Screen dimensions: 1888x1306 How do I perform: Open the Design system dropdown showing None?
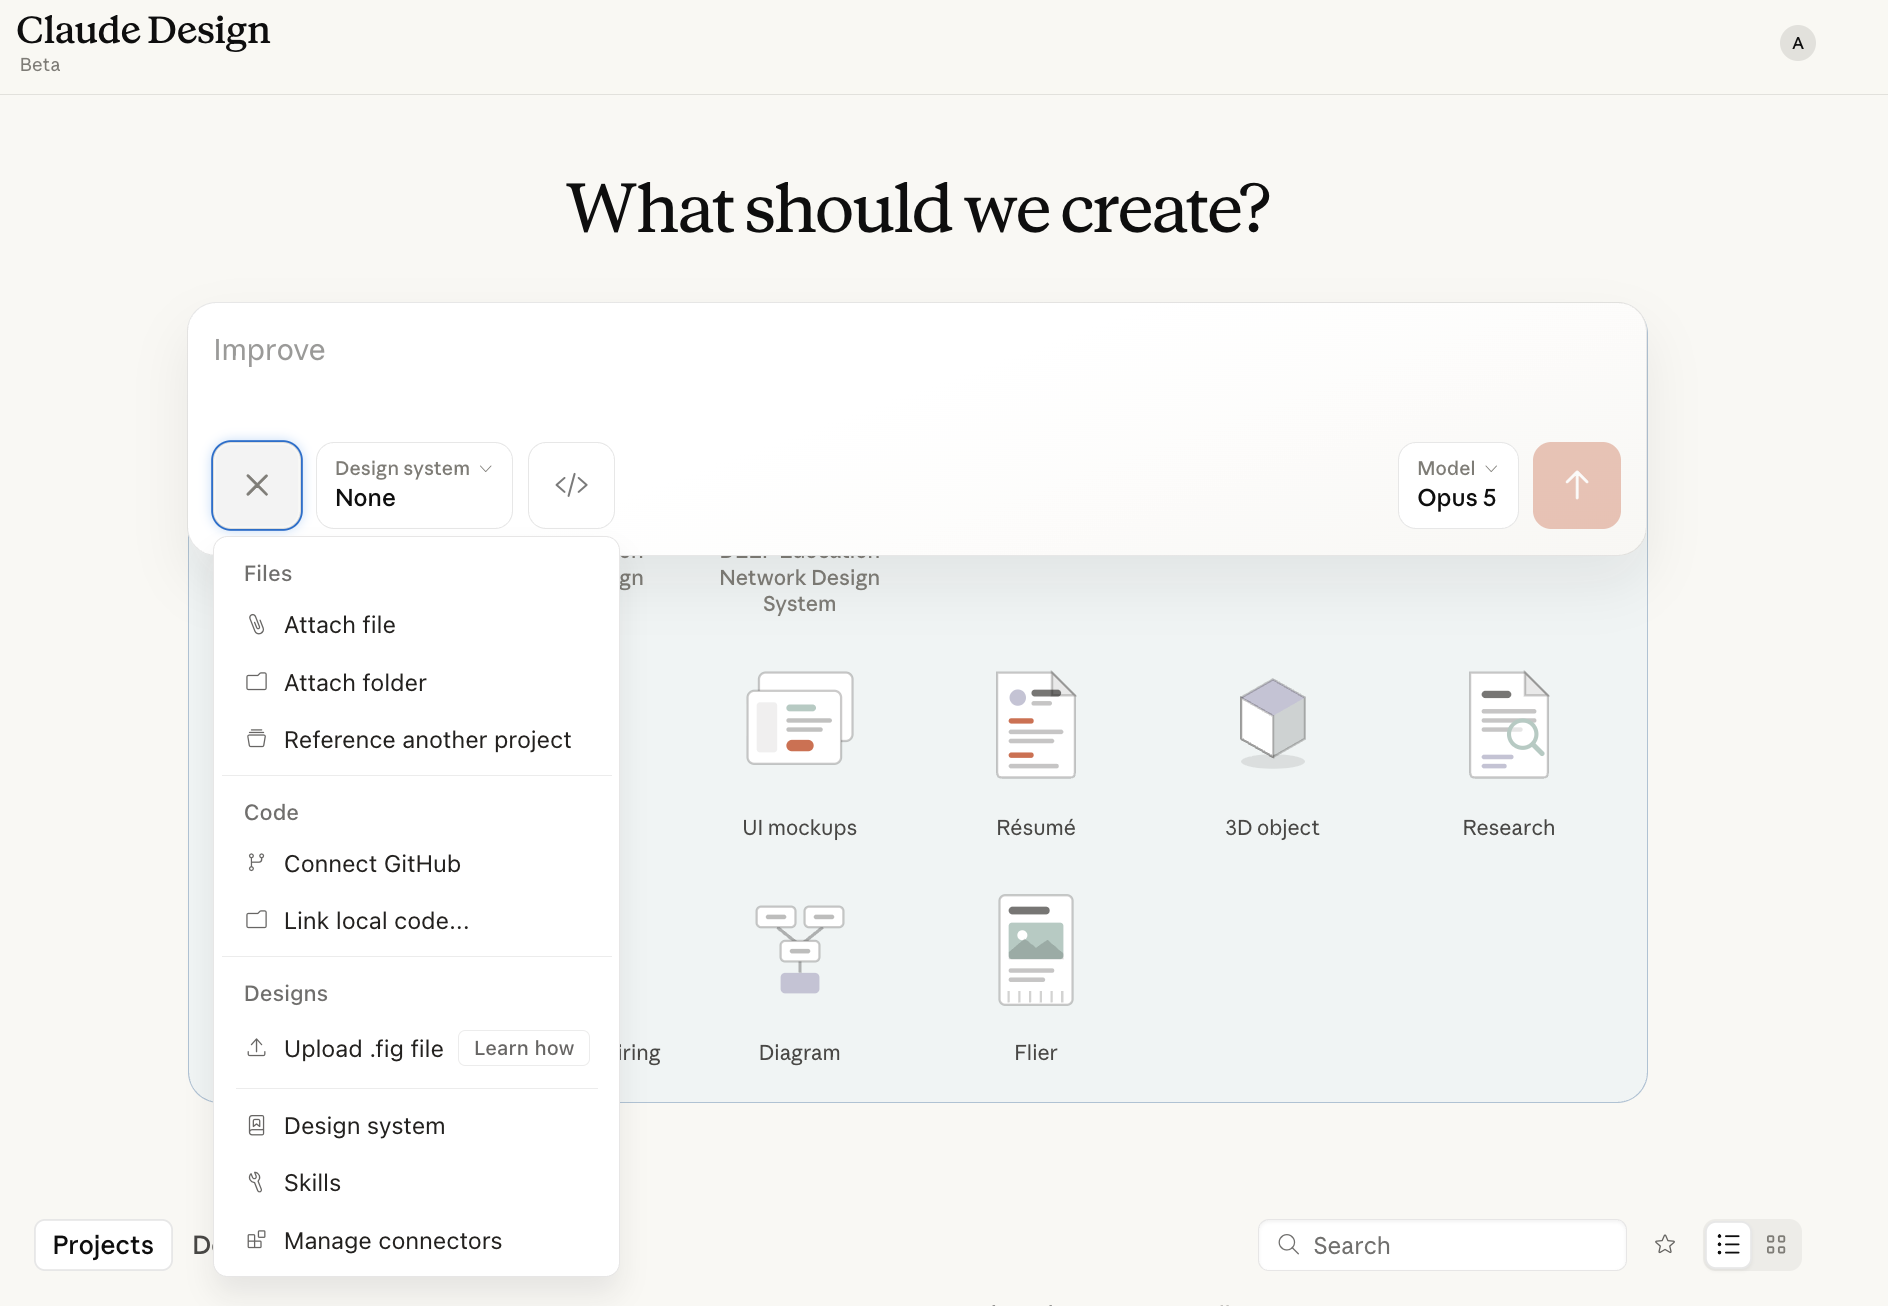[x=414, y=485]
